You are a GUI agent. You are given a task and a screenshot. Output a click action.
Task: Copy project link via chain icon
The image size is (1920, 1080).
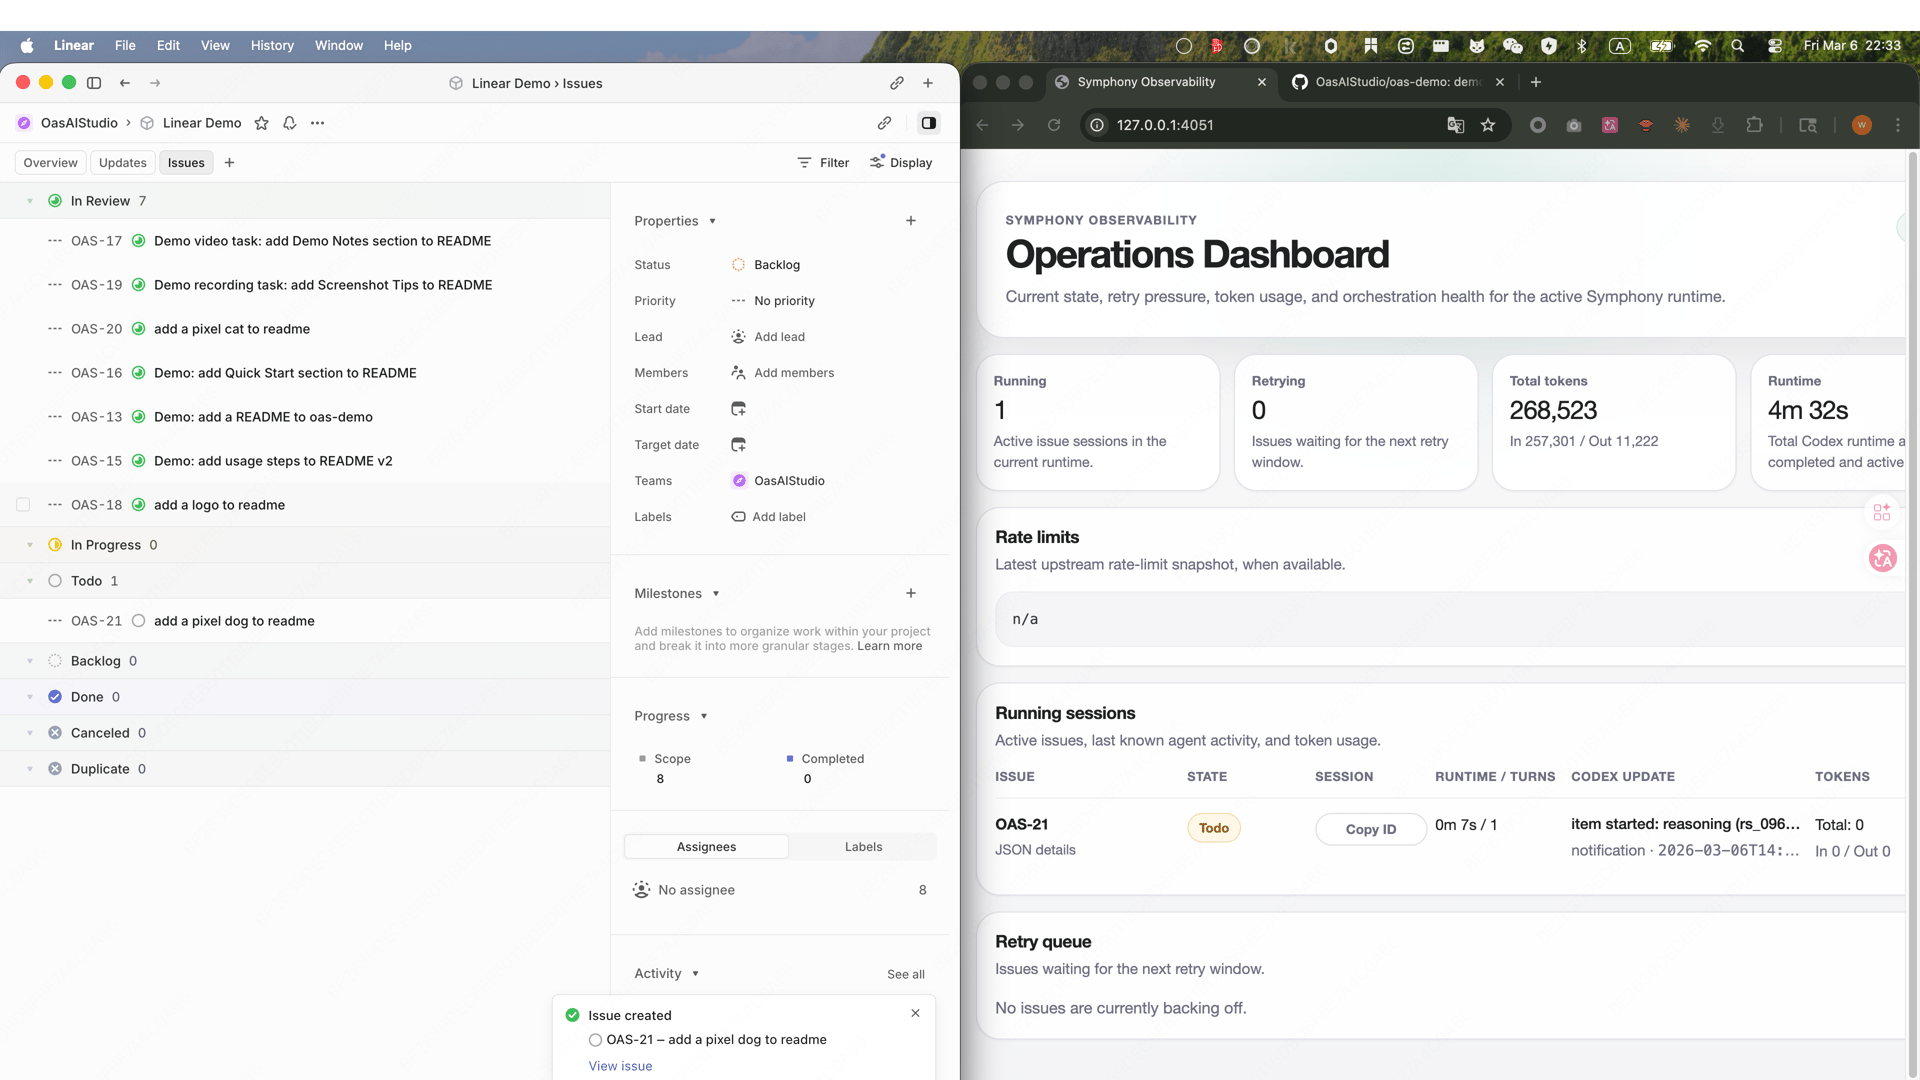884,123
